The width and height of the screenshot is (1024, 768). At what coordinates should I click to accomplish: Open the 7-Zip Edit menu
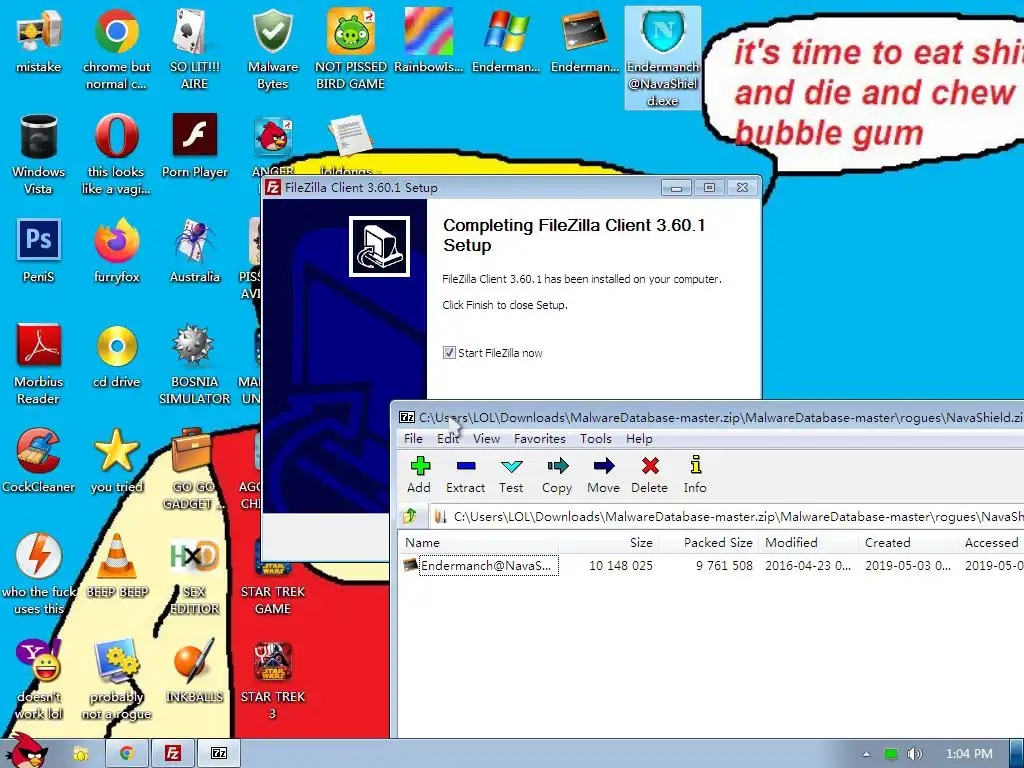[448, 439]
